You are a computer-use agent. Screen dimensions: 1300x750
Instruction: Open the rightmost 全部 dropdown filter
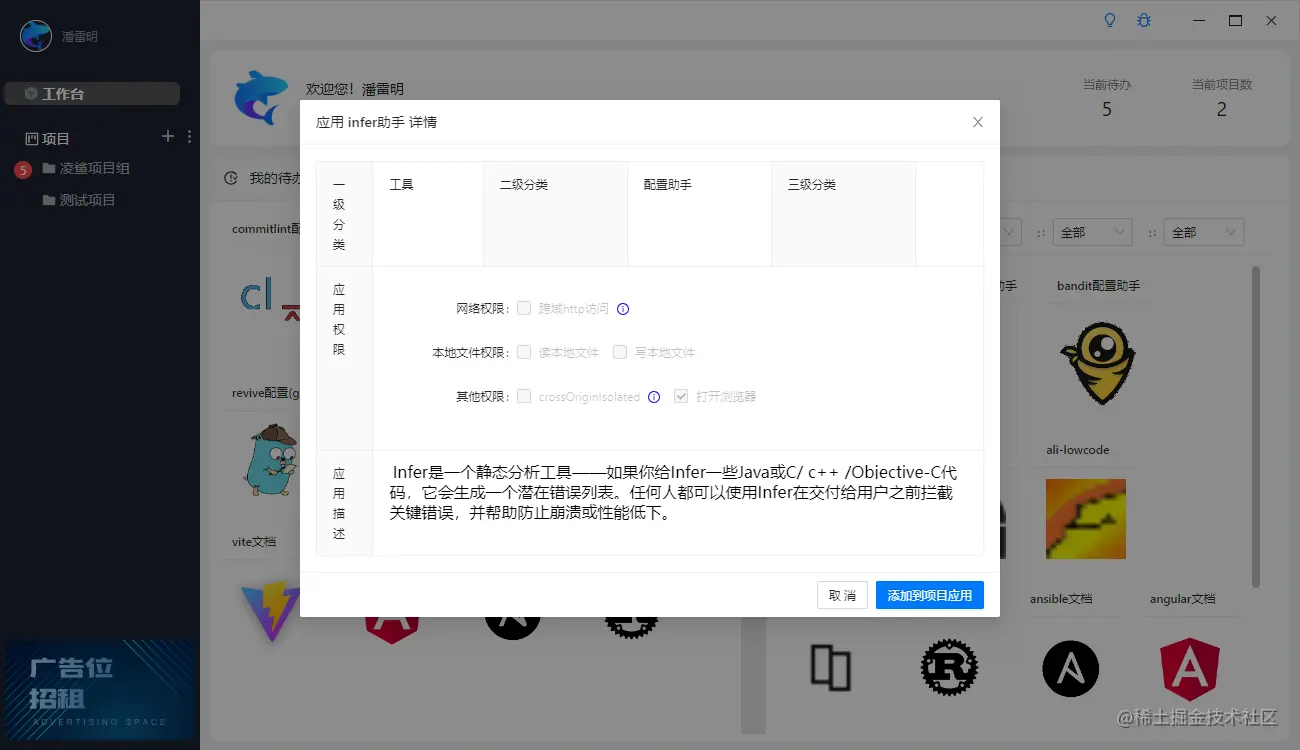[x=1204, y=232]
